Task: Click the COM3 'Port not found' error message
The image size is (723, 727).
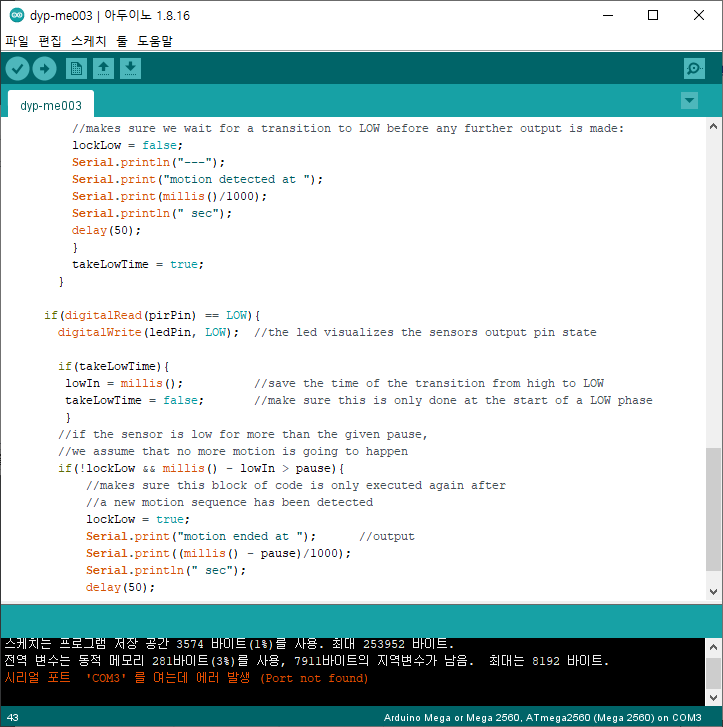Action: pyautogui.click(x=186, y=678)
